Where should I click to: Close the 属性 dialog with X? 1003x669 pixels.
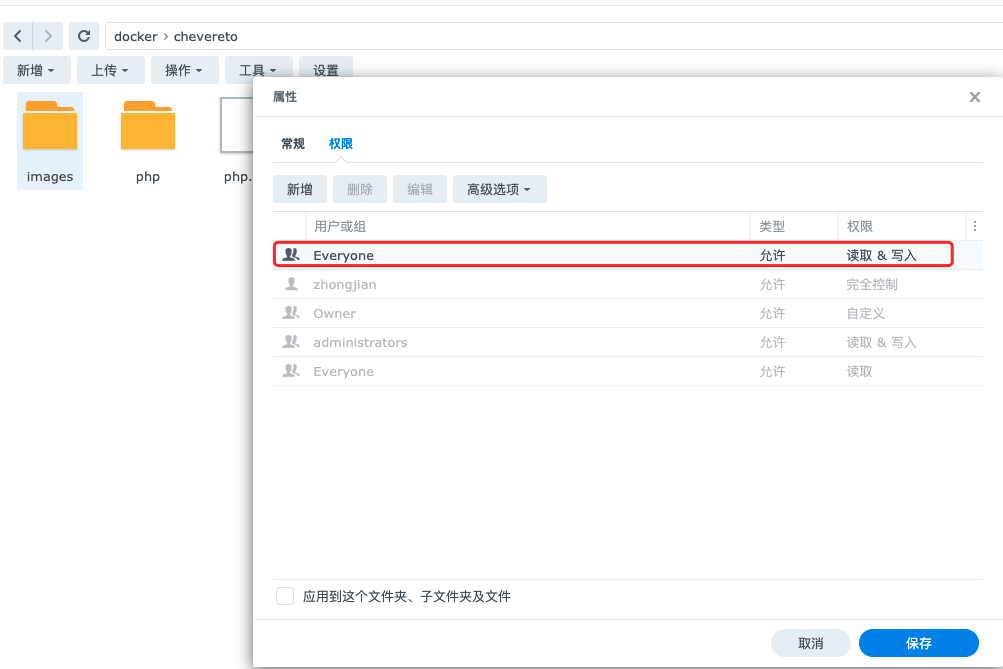[x=974, y=97]
